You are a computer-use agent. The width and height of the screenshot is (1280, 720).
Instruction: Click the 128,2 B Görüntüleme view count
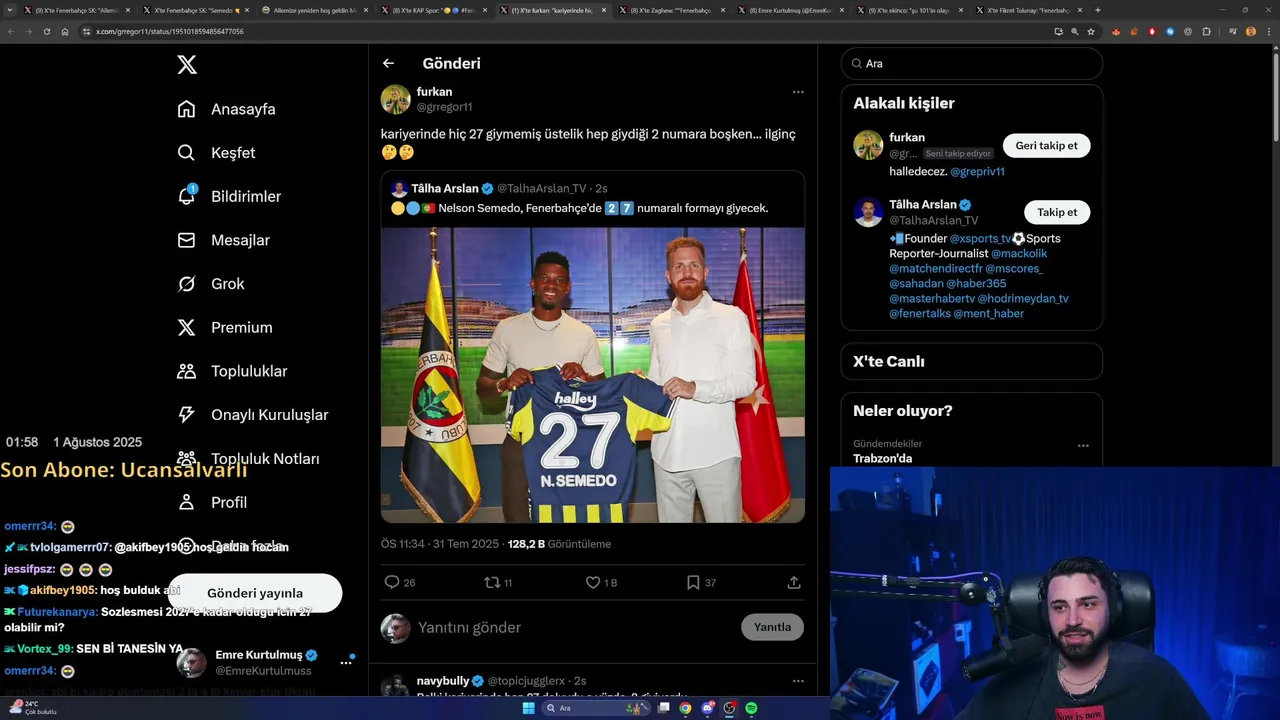(559, 544)
